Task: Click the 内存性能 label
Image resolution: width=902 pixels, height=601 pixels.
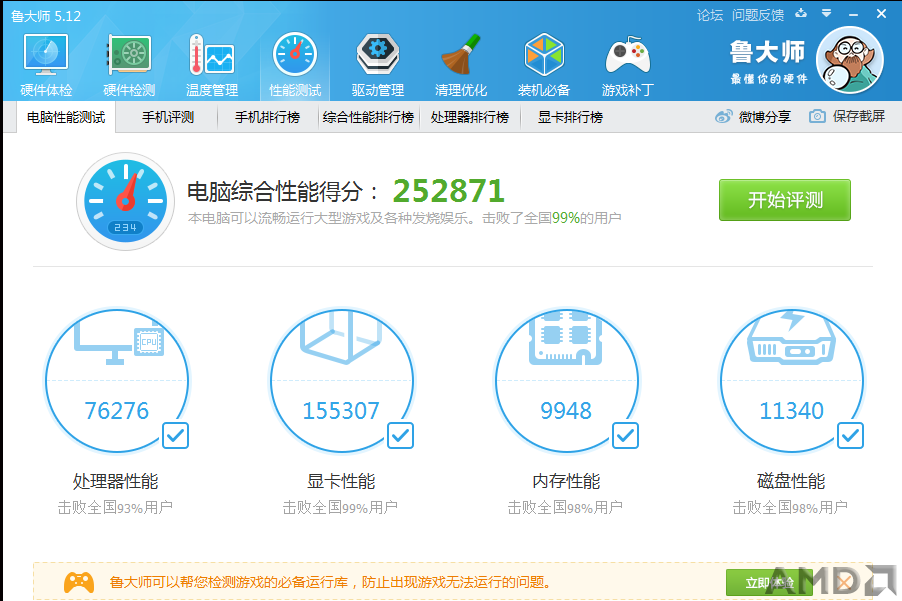Action: (566, 481)
